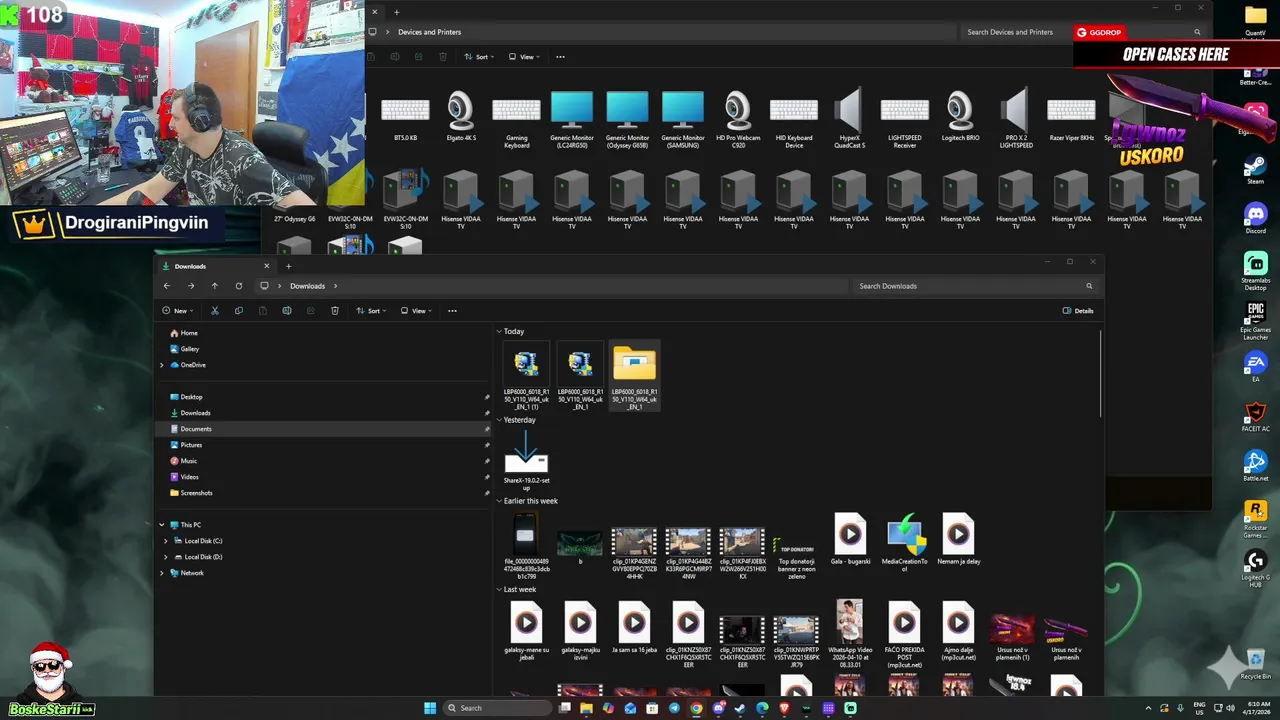This screenshot has height=720, width=1280.
Task: Select the PRO X 2 LIGHTSPEED device
Action: point(1016,120)
